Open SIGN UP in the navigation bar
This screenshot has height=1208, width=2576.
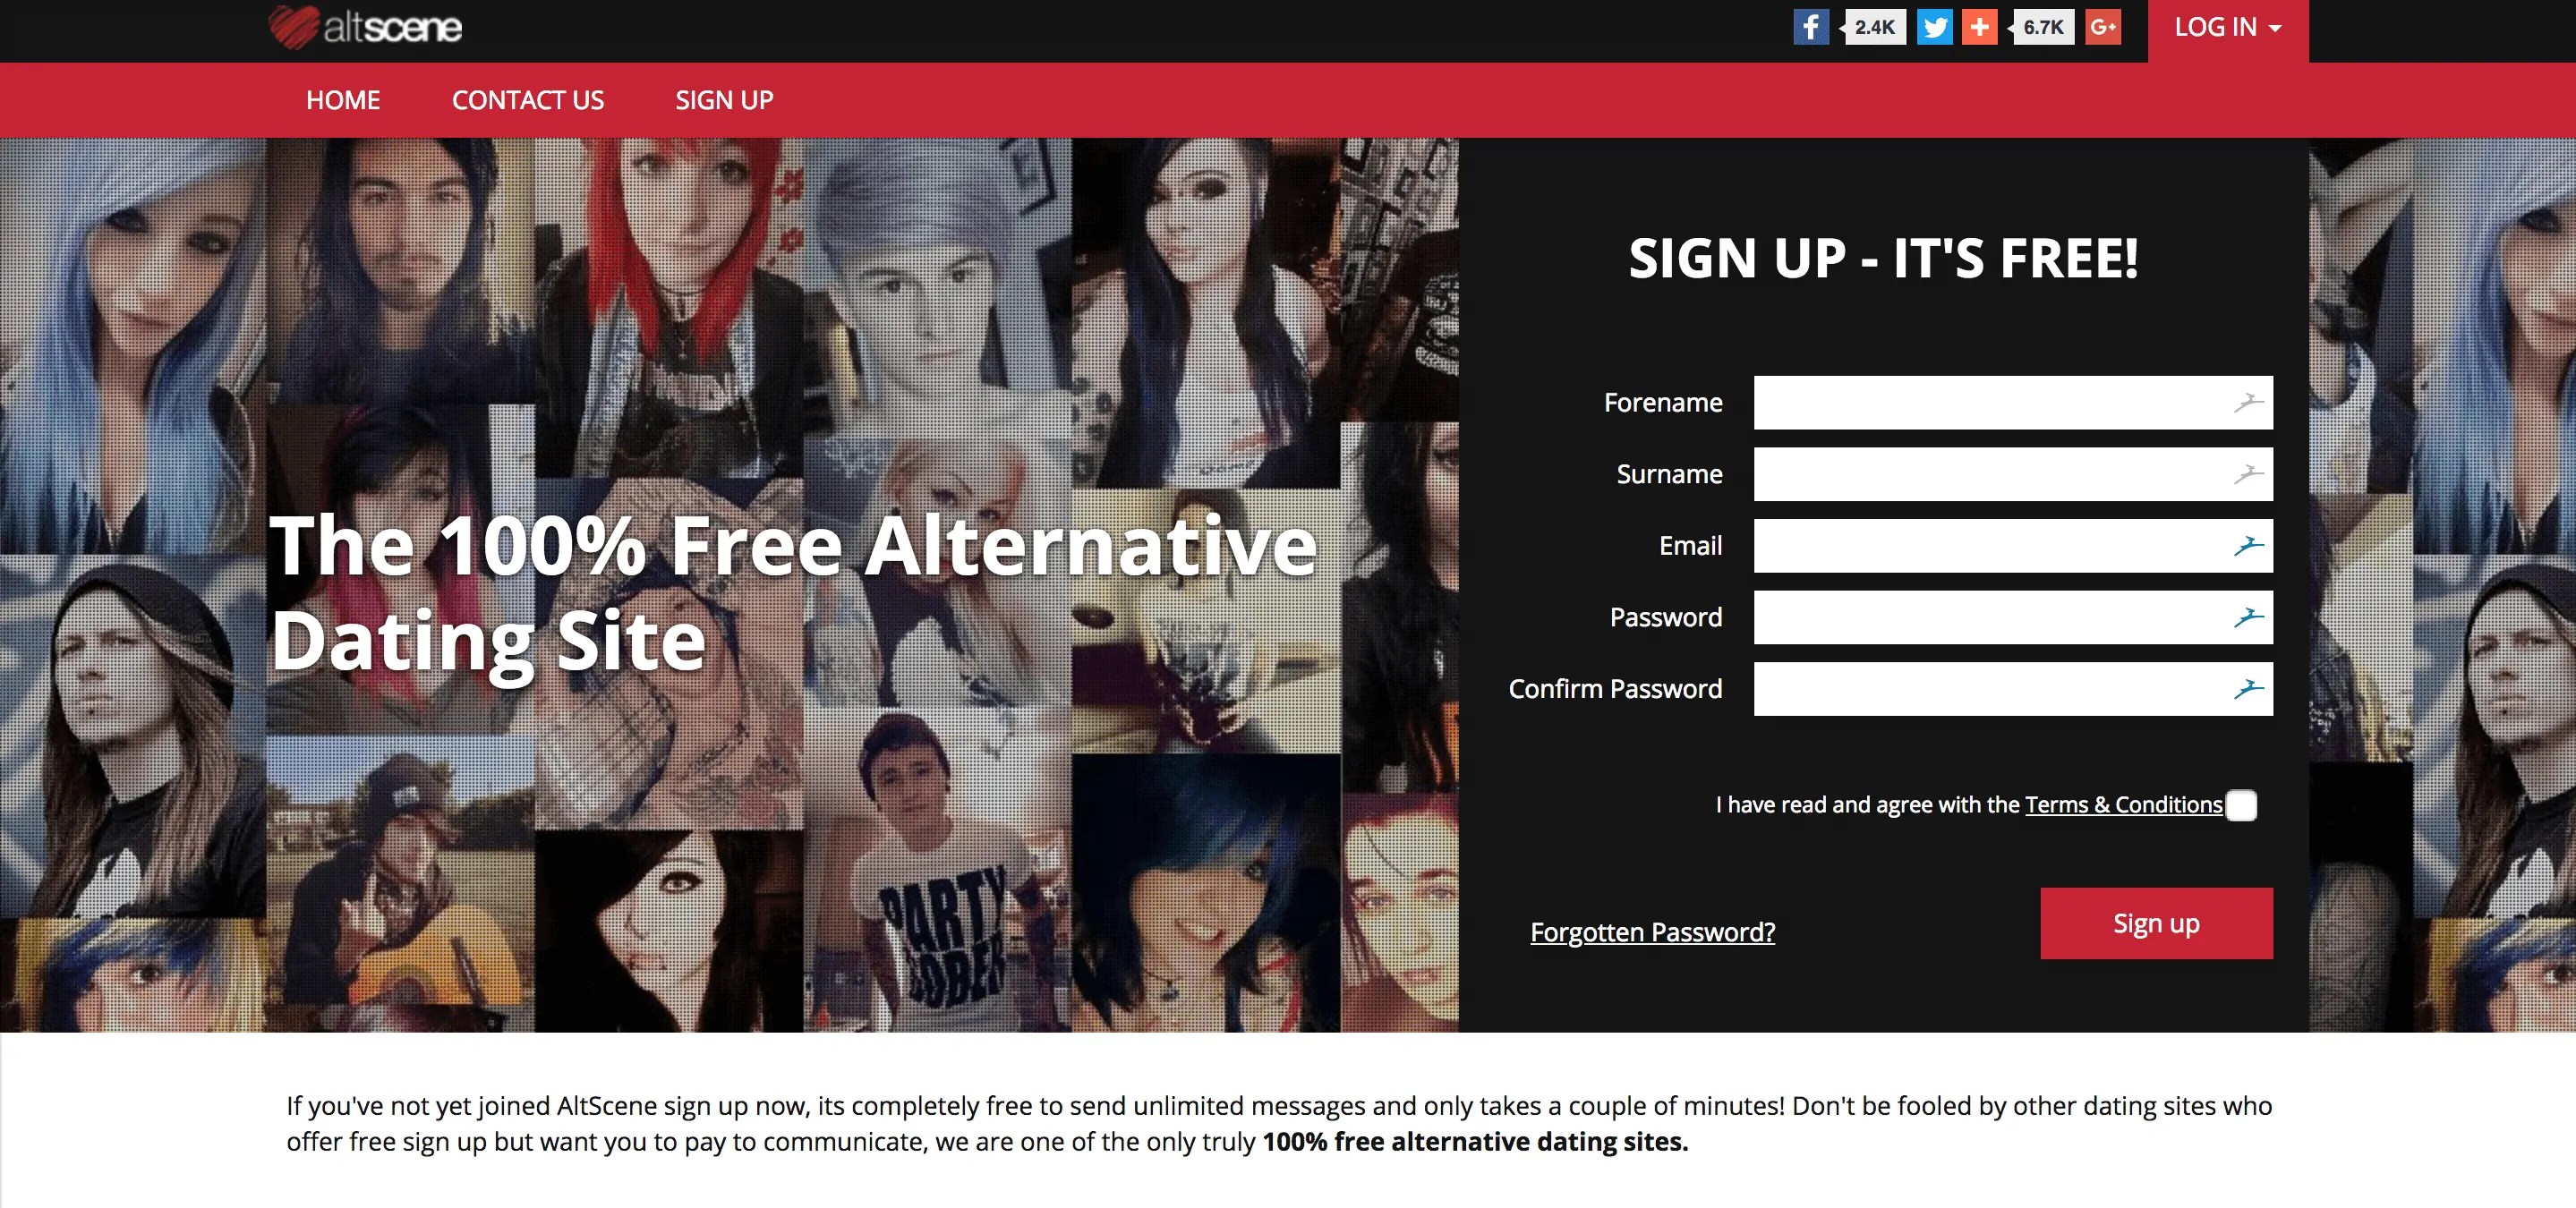(724, 100)
